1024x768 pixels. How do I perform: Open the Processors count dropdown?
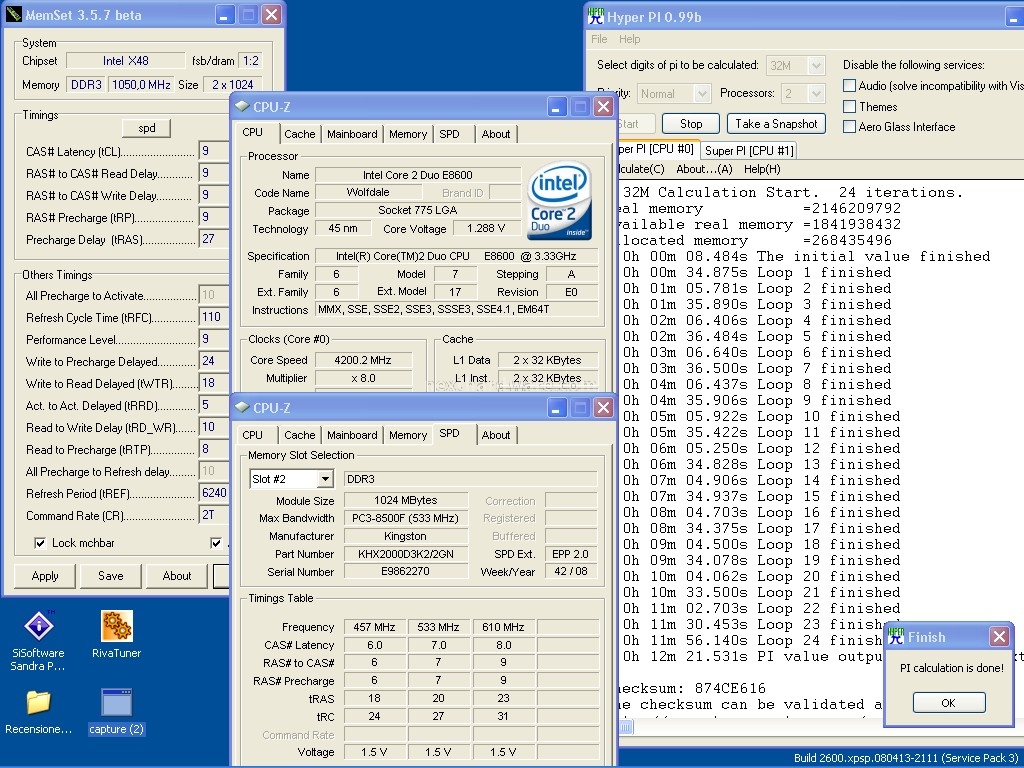click(816, 94)
